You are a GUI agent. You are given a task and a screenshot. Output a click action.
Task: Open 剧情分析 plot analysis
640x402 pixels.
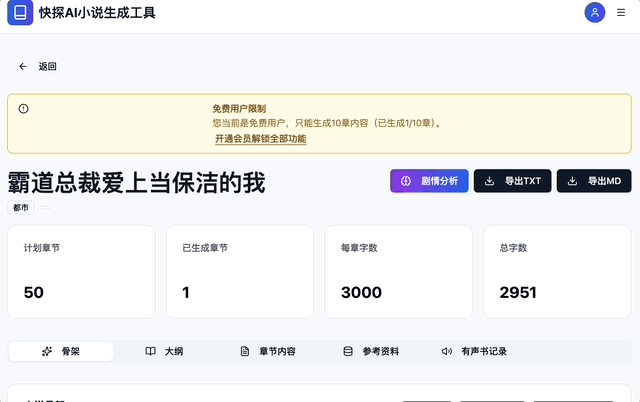click(x=429, y=181)
